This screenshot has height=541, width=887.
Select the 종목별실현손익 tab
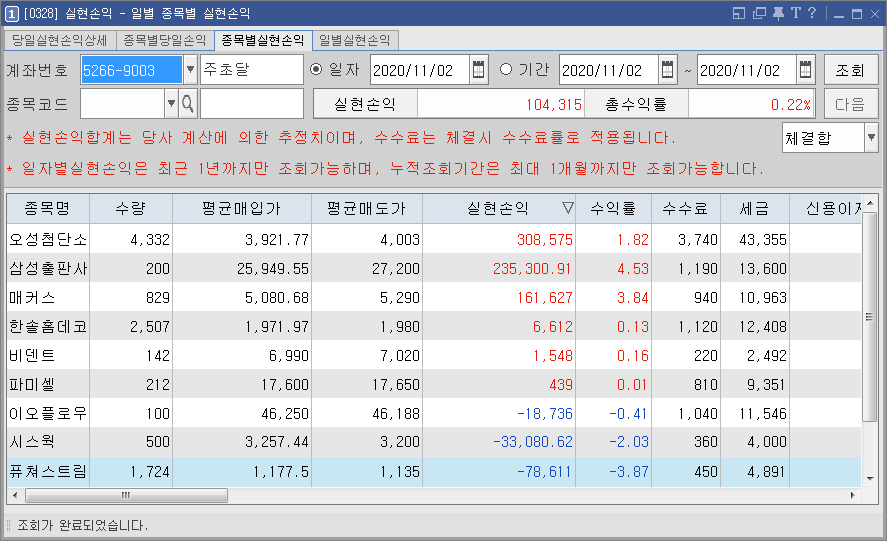pos(263,40)
